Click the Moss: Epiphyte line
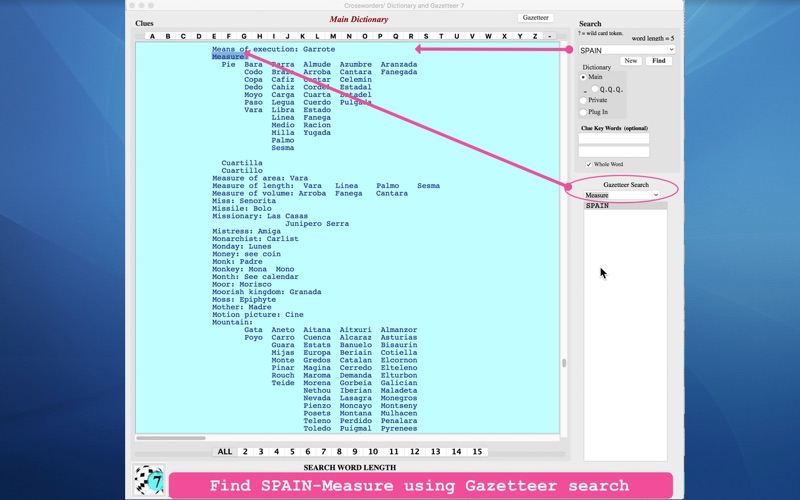 coord(244,299)
